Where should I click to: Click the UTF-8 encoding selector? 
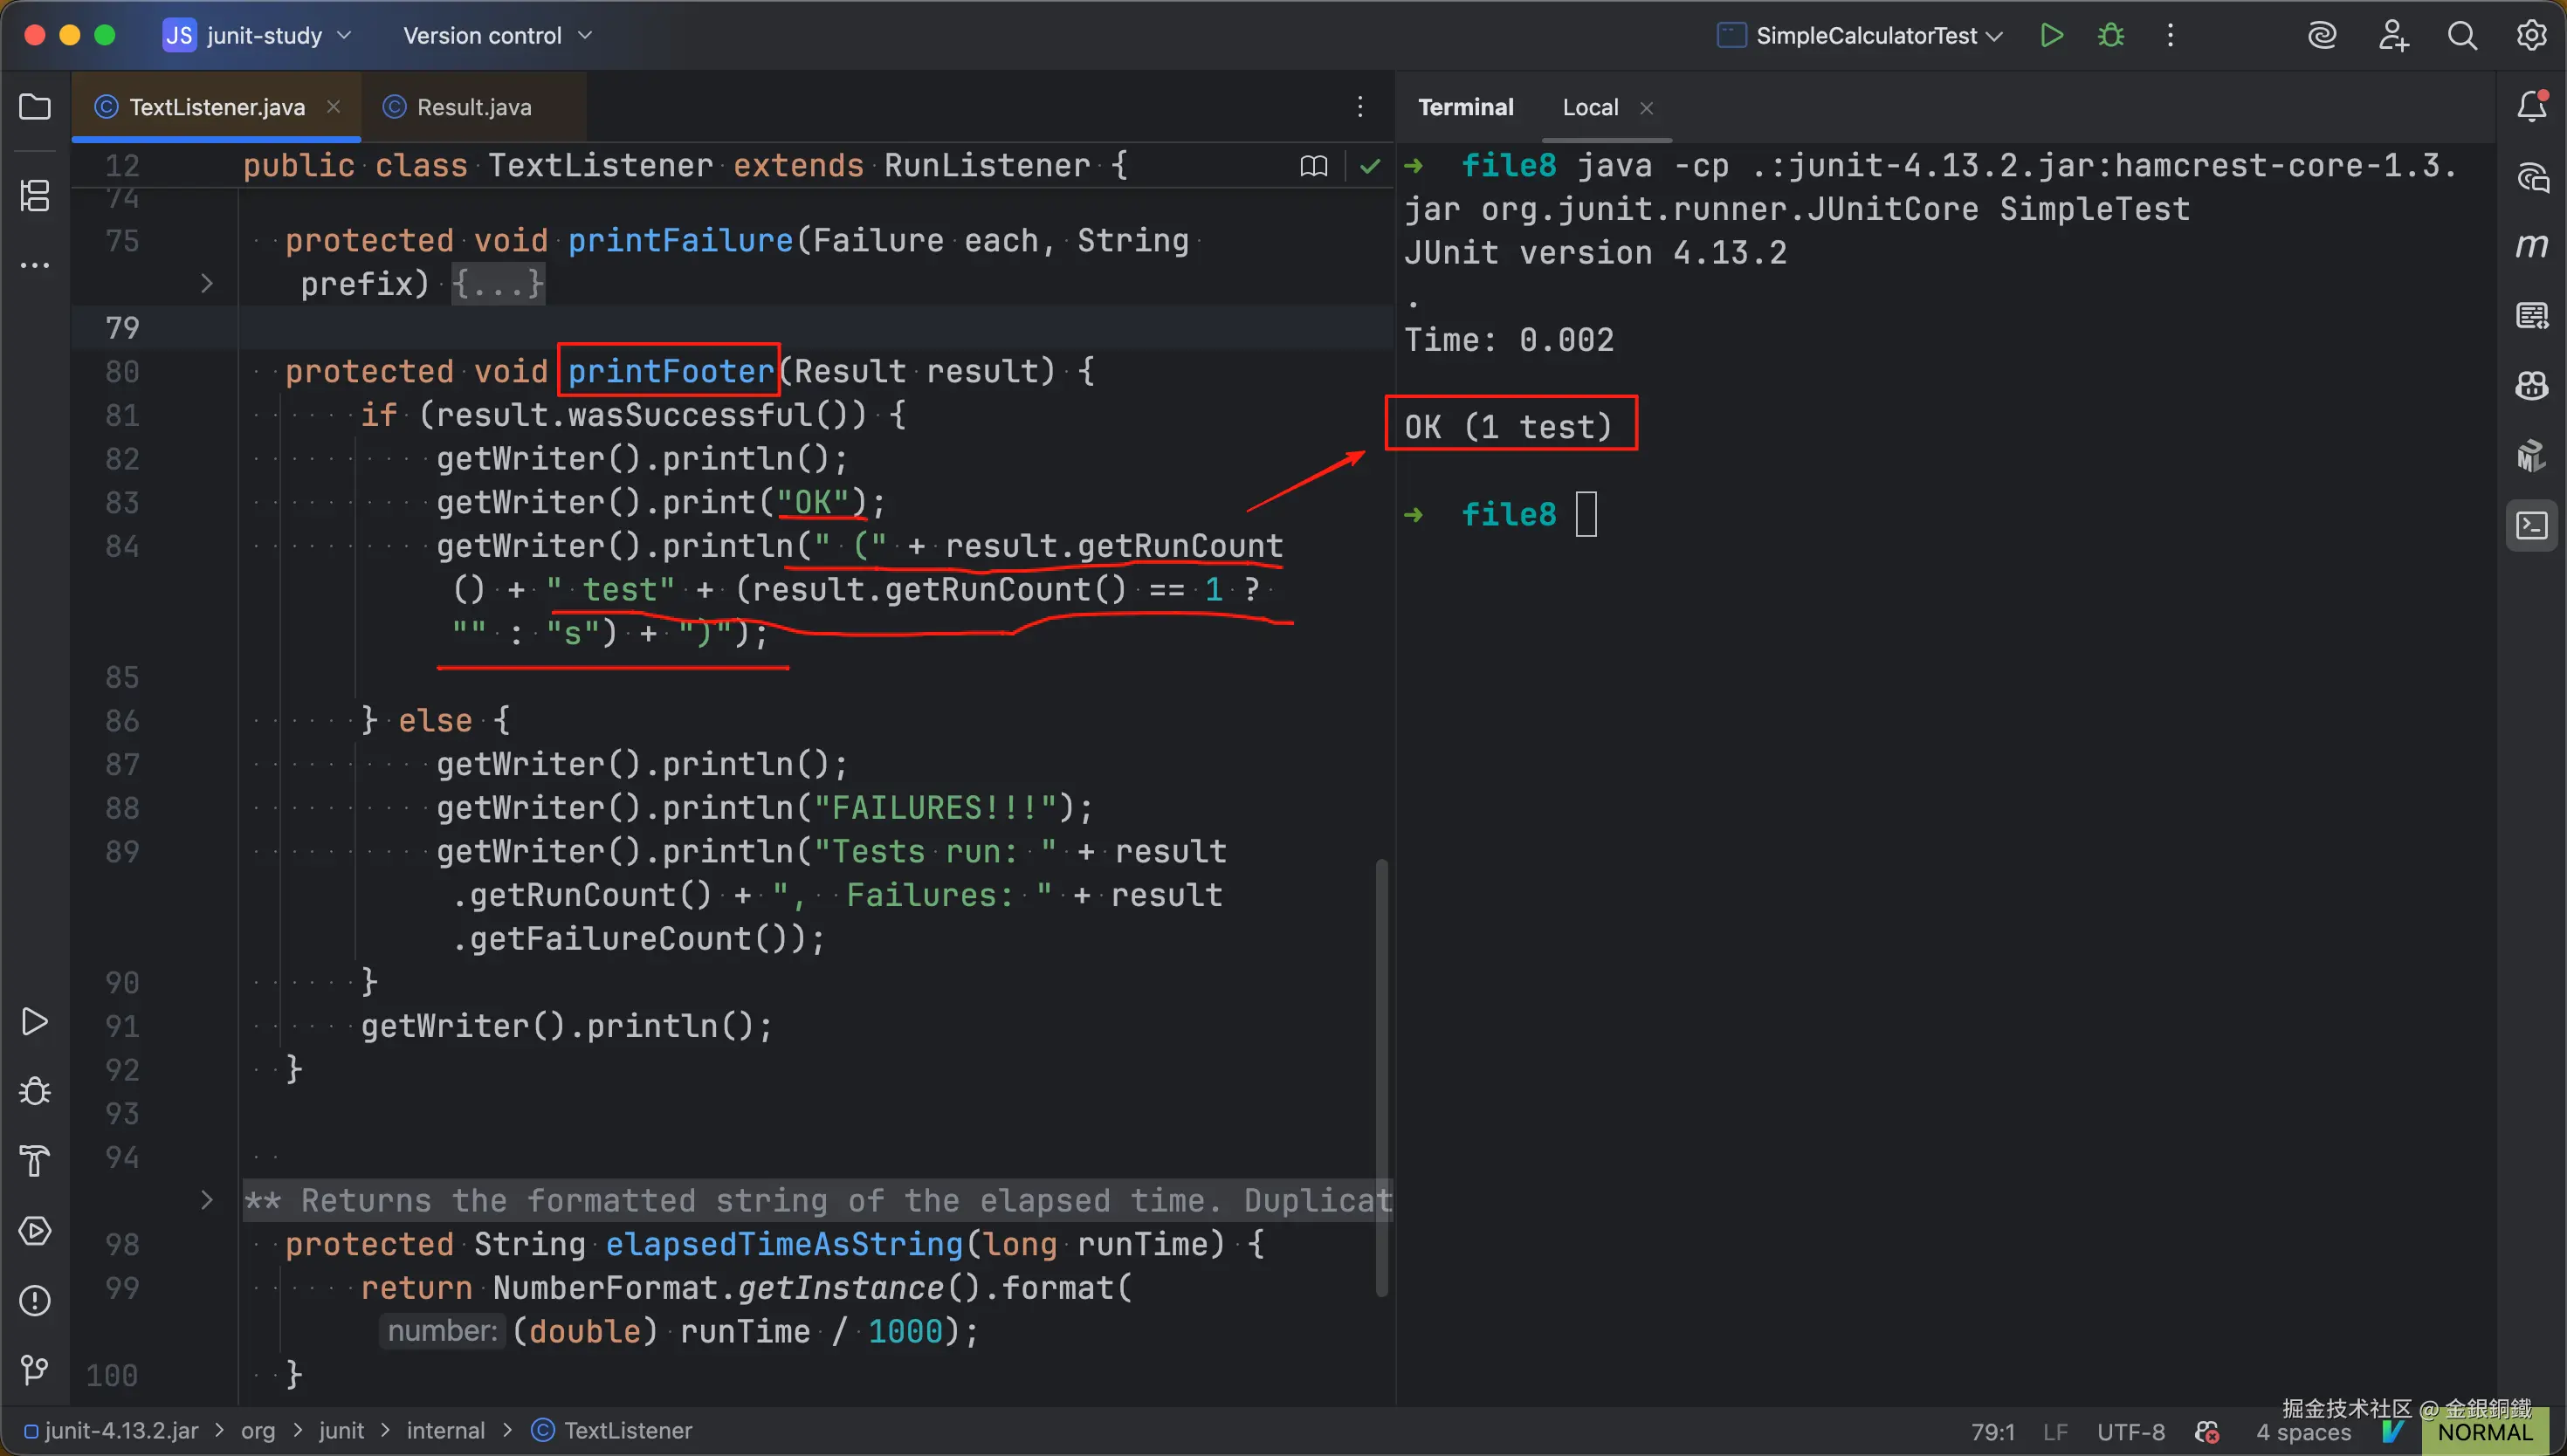[x=2130, y=1432]
